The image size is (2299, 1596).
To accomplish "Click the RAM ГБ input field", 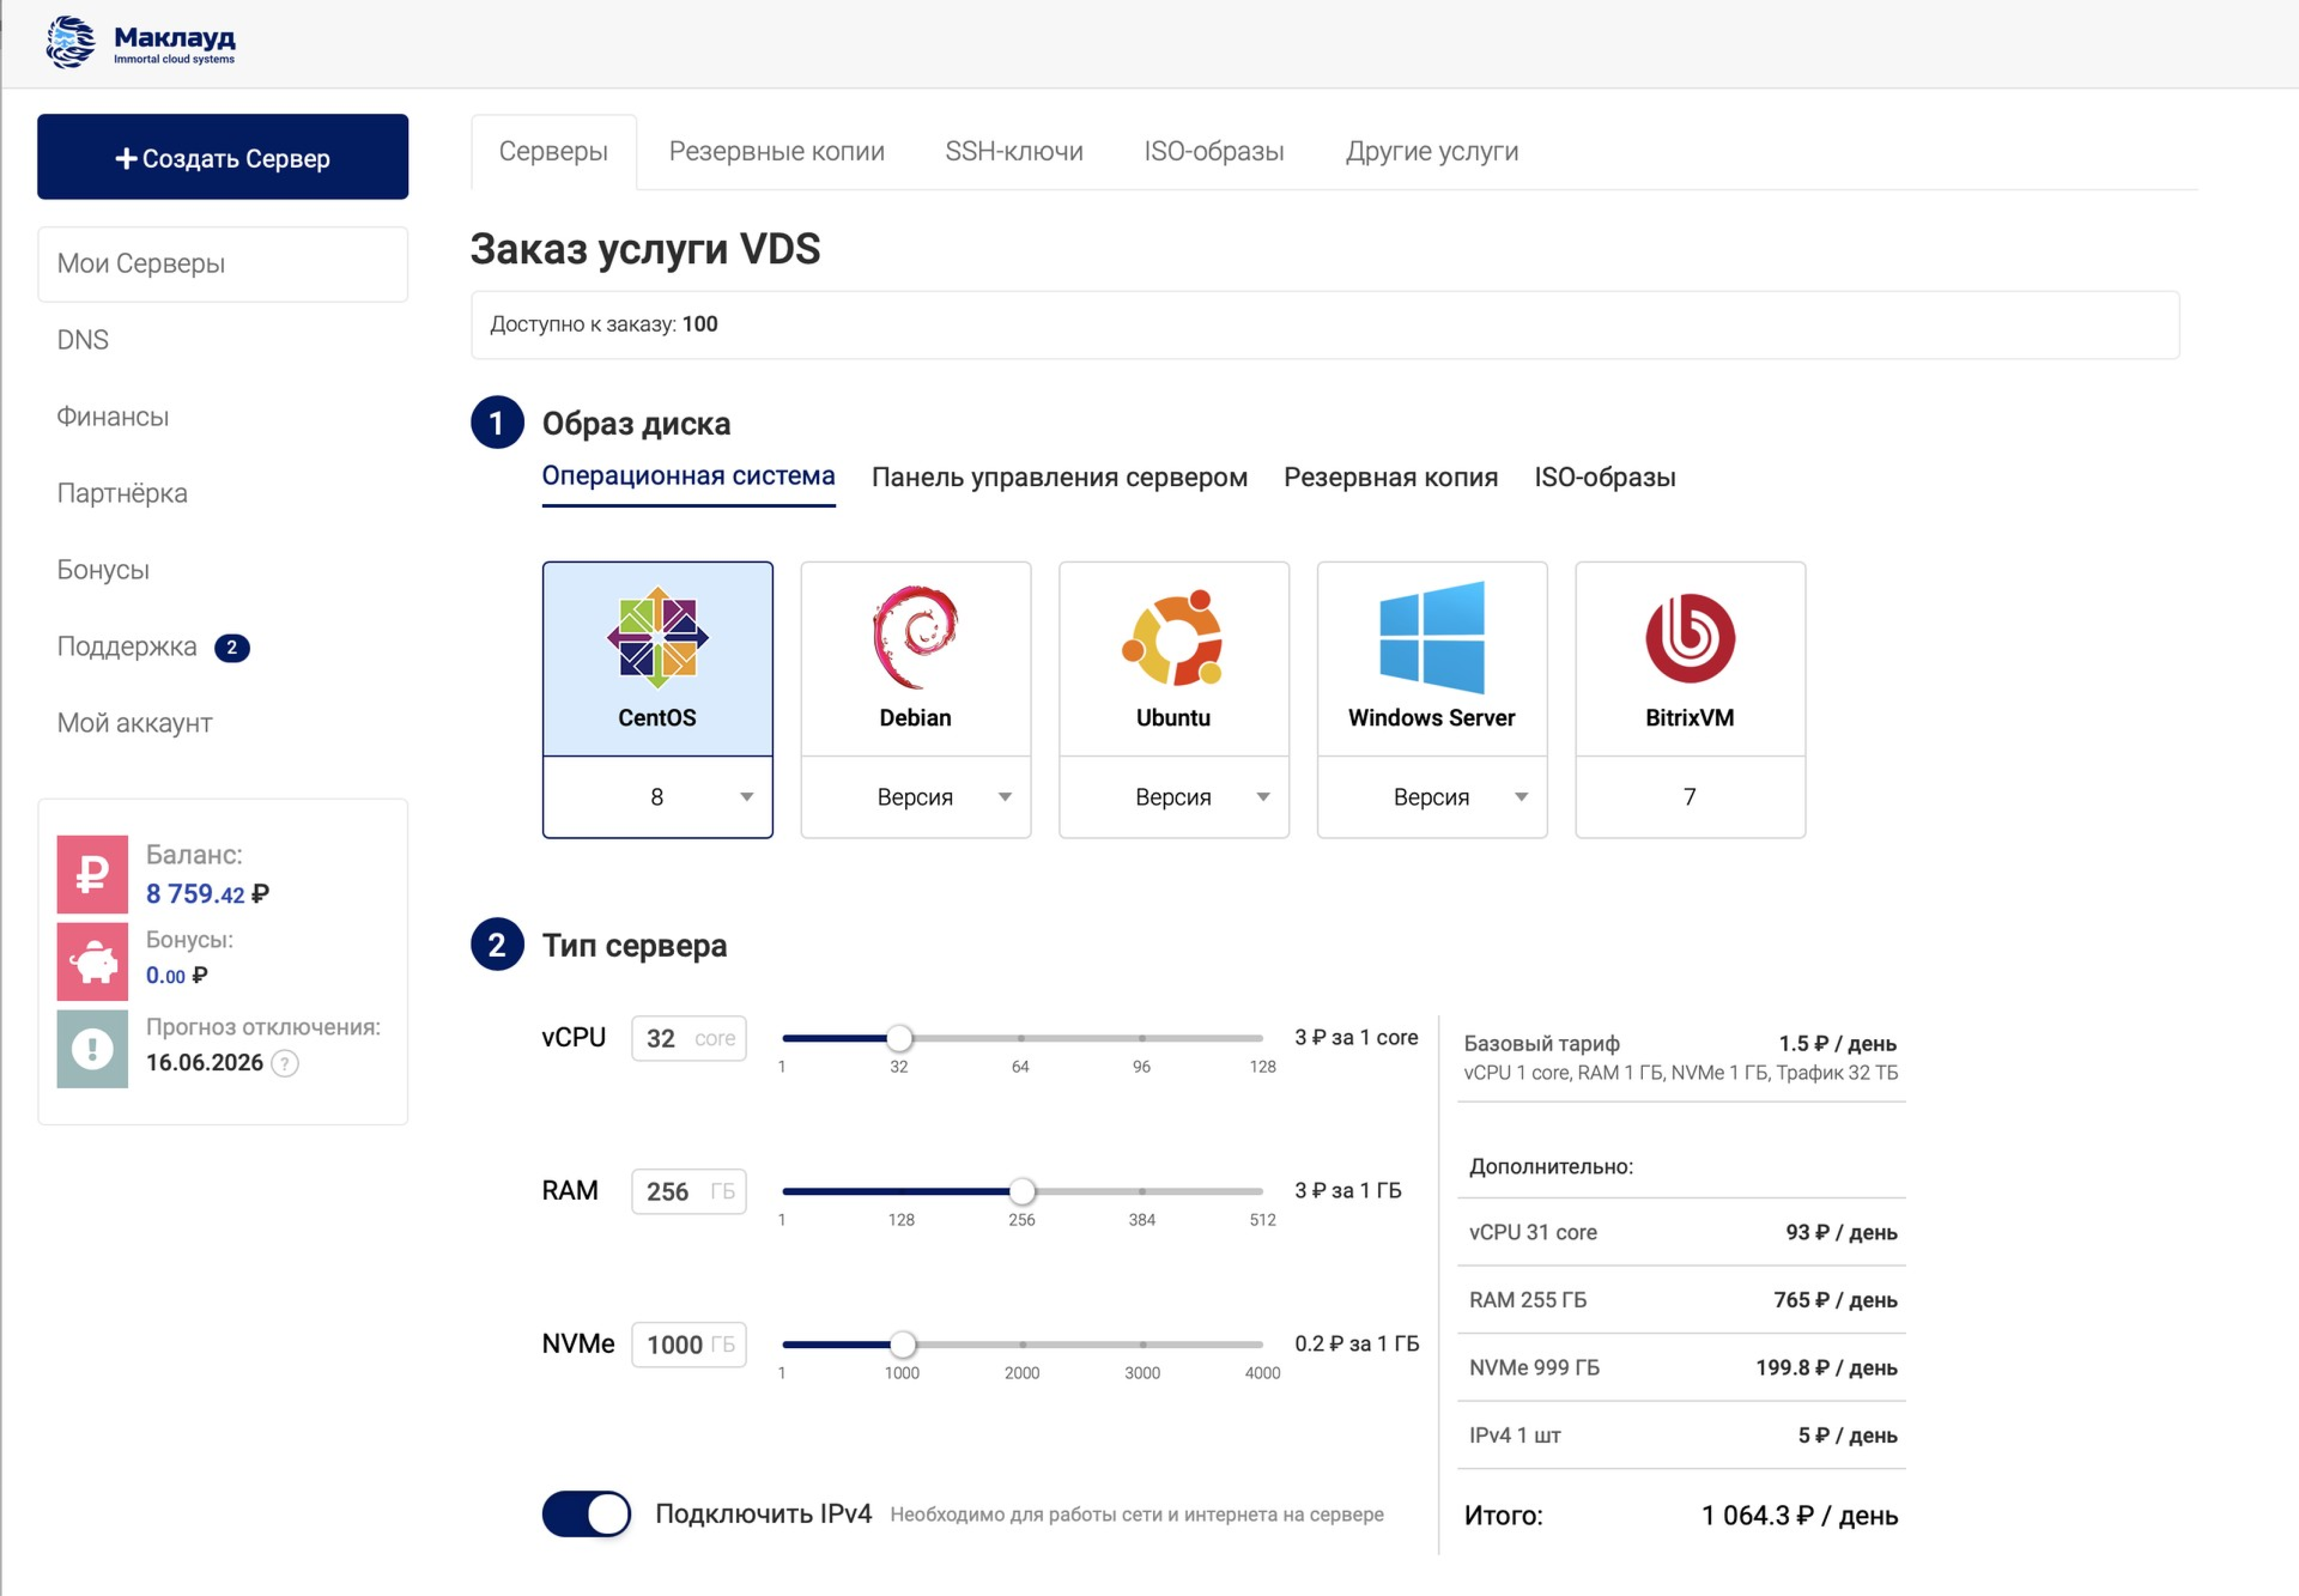I will click(689, 1191).
